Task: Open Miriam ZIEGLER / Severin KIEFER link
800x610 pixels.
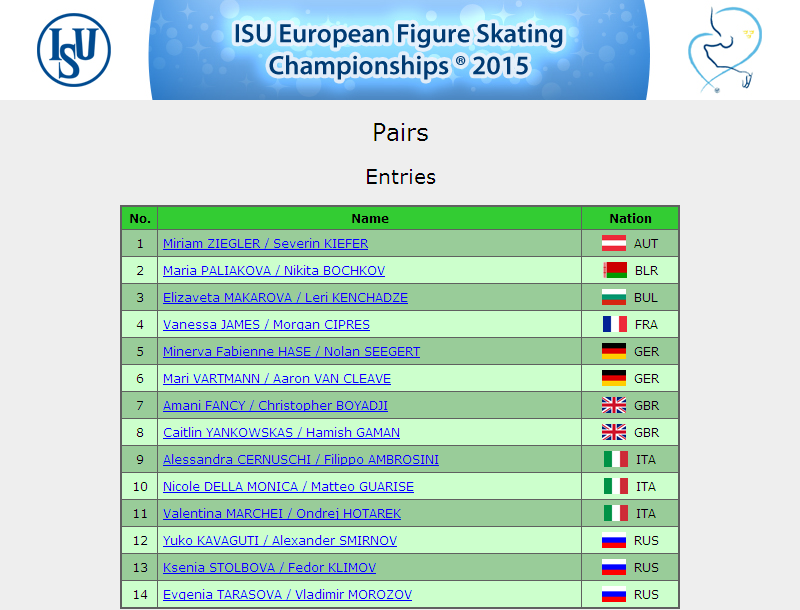Action: click(265, 244)
